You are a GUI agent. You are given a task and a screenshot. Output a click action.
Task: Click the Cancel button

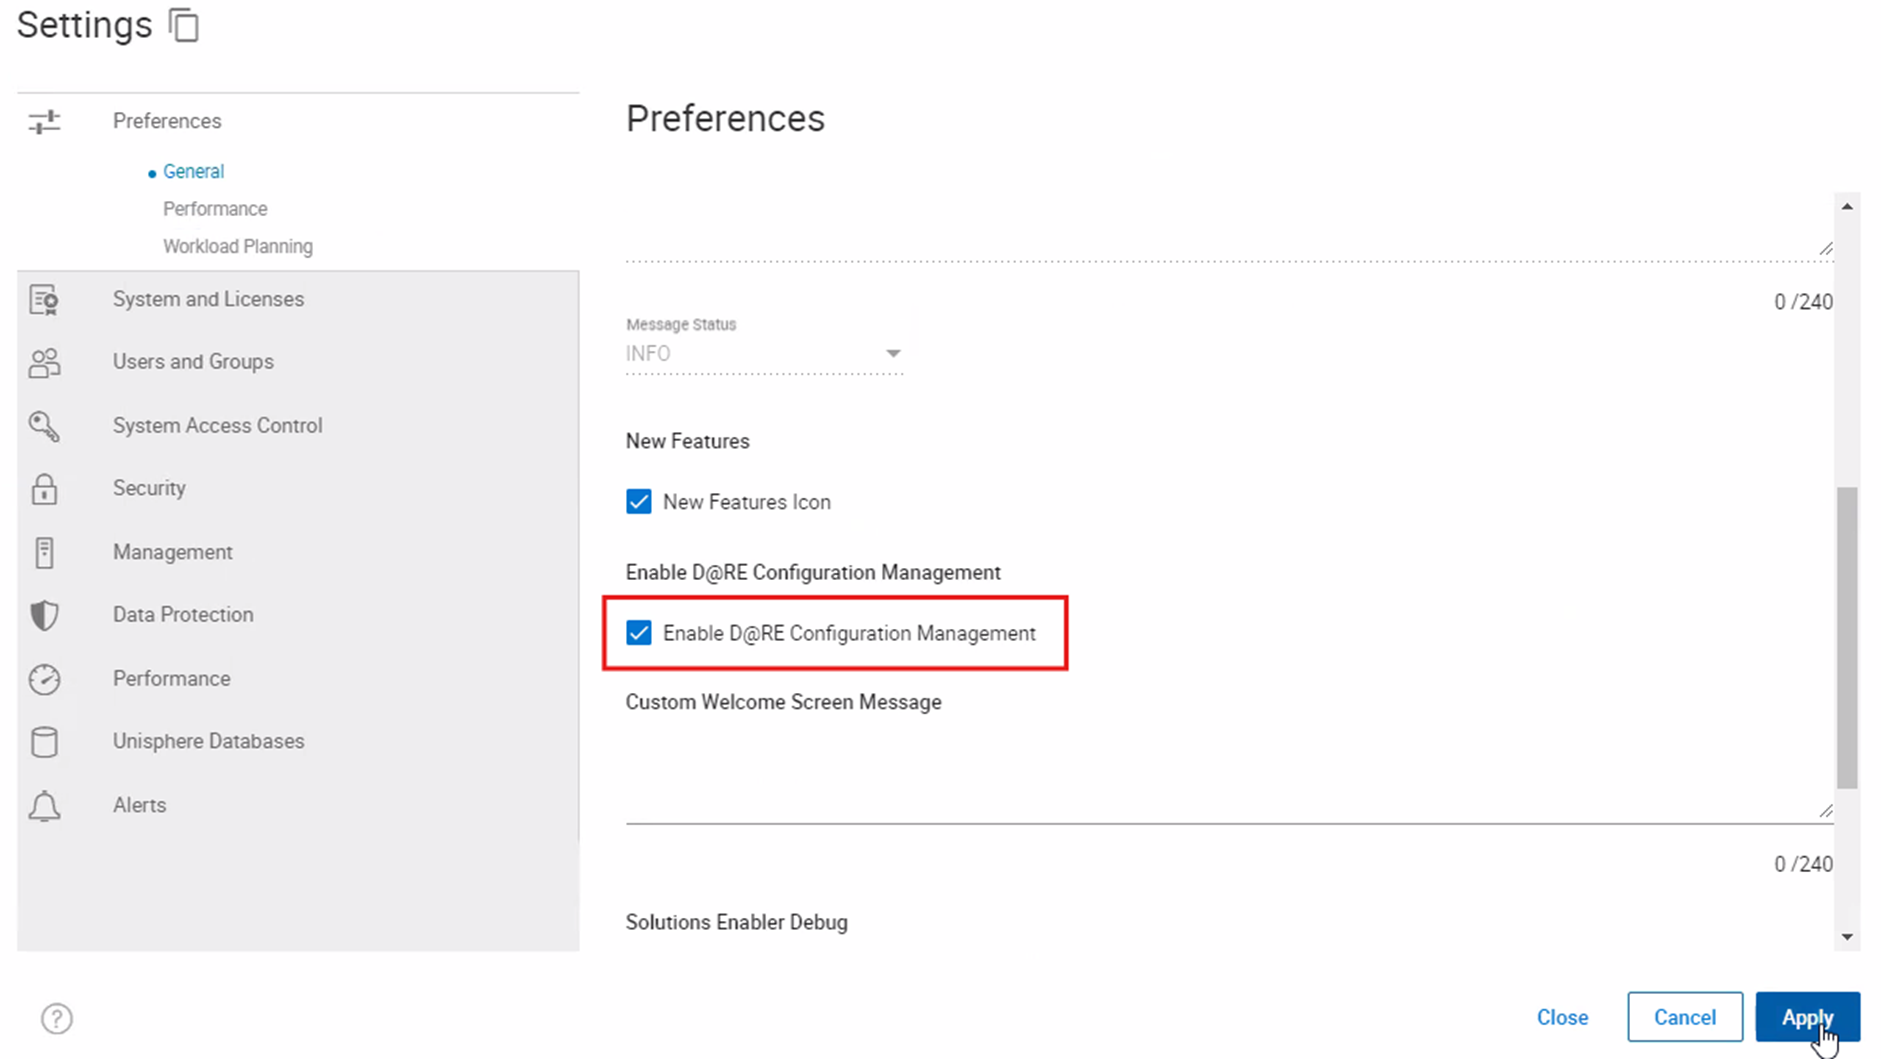(1684, 1017)
